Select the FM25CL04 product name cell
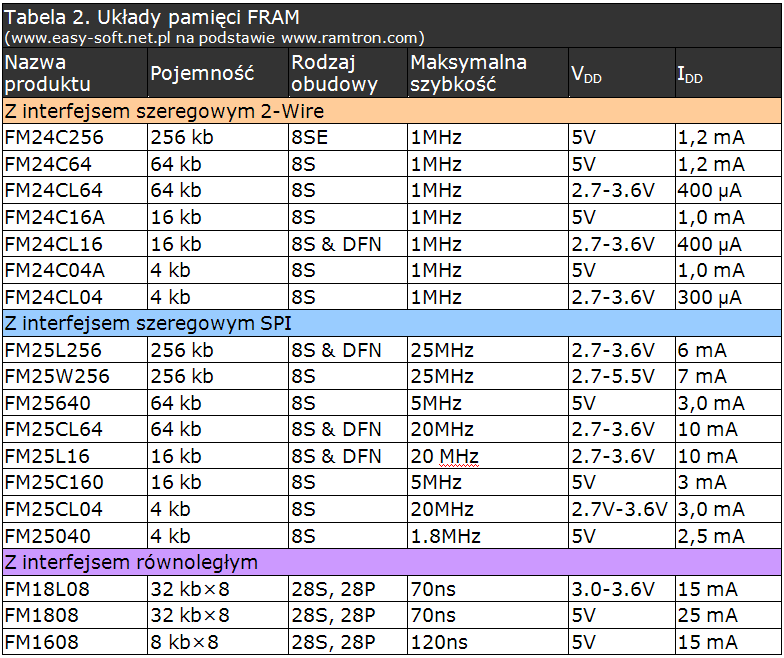784x658 pixels. [x=74, y=510]
